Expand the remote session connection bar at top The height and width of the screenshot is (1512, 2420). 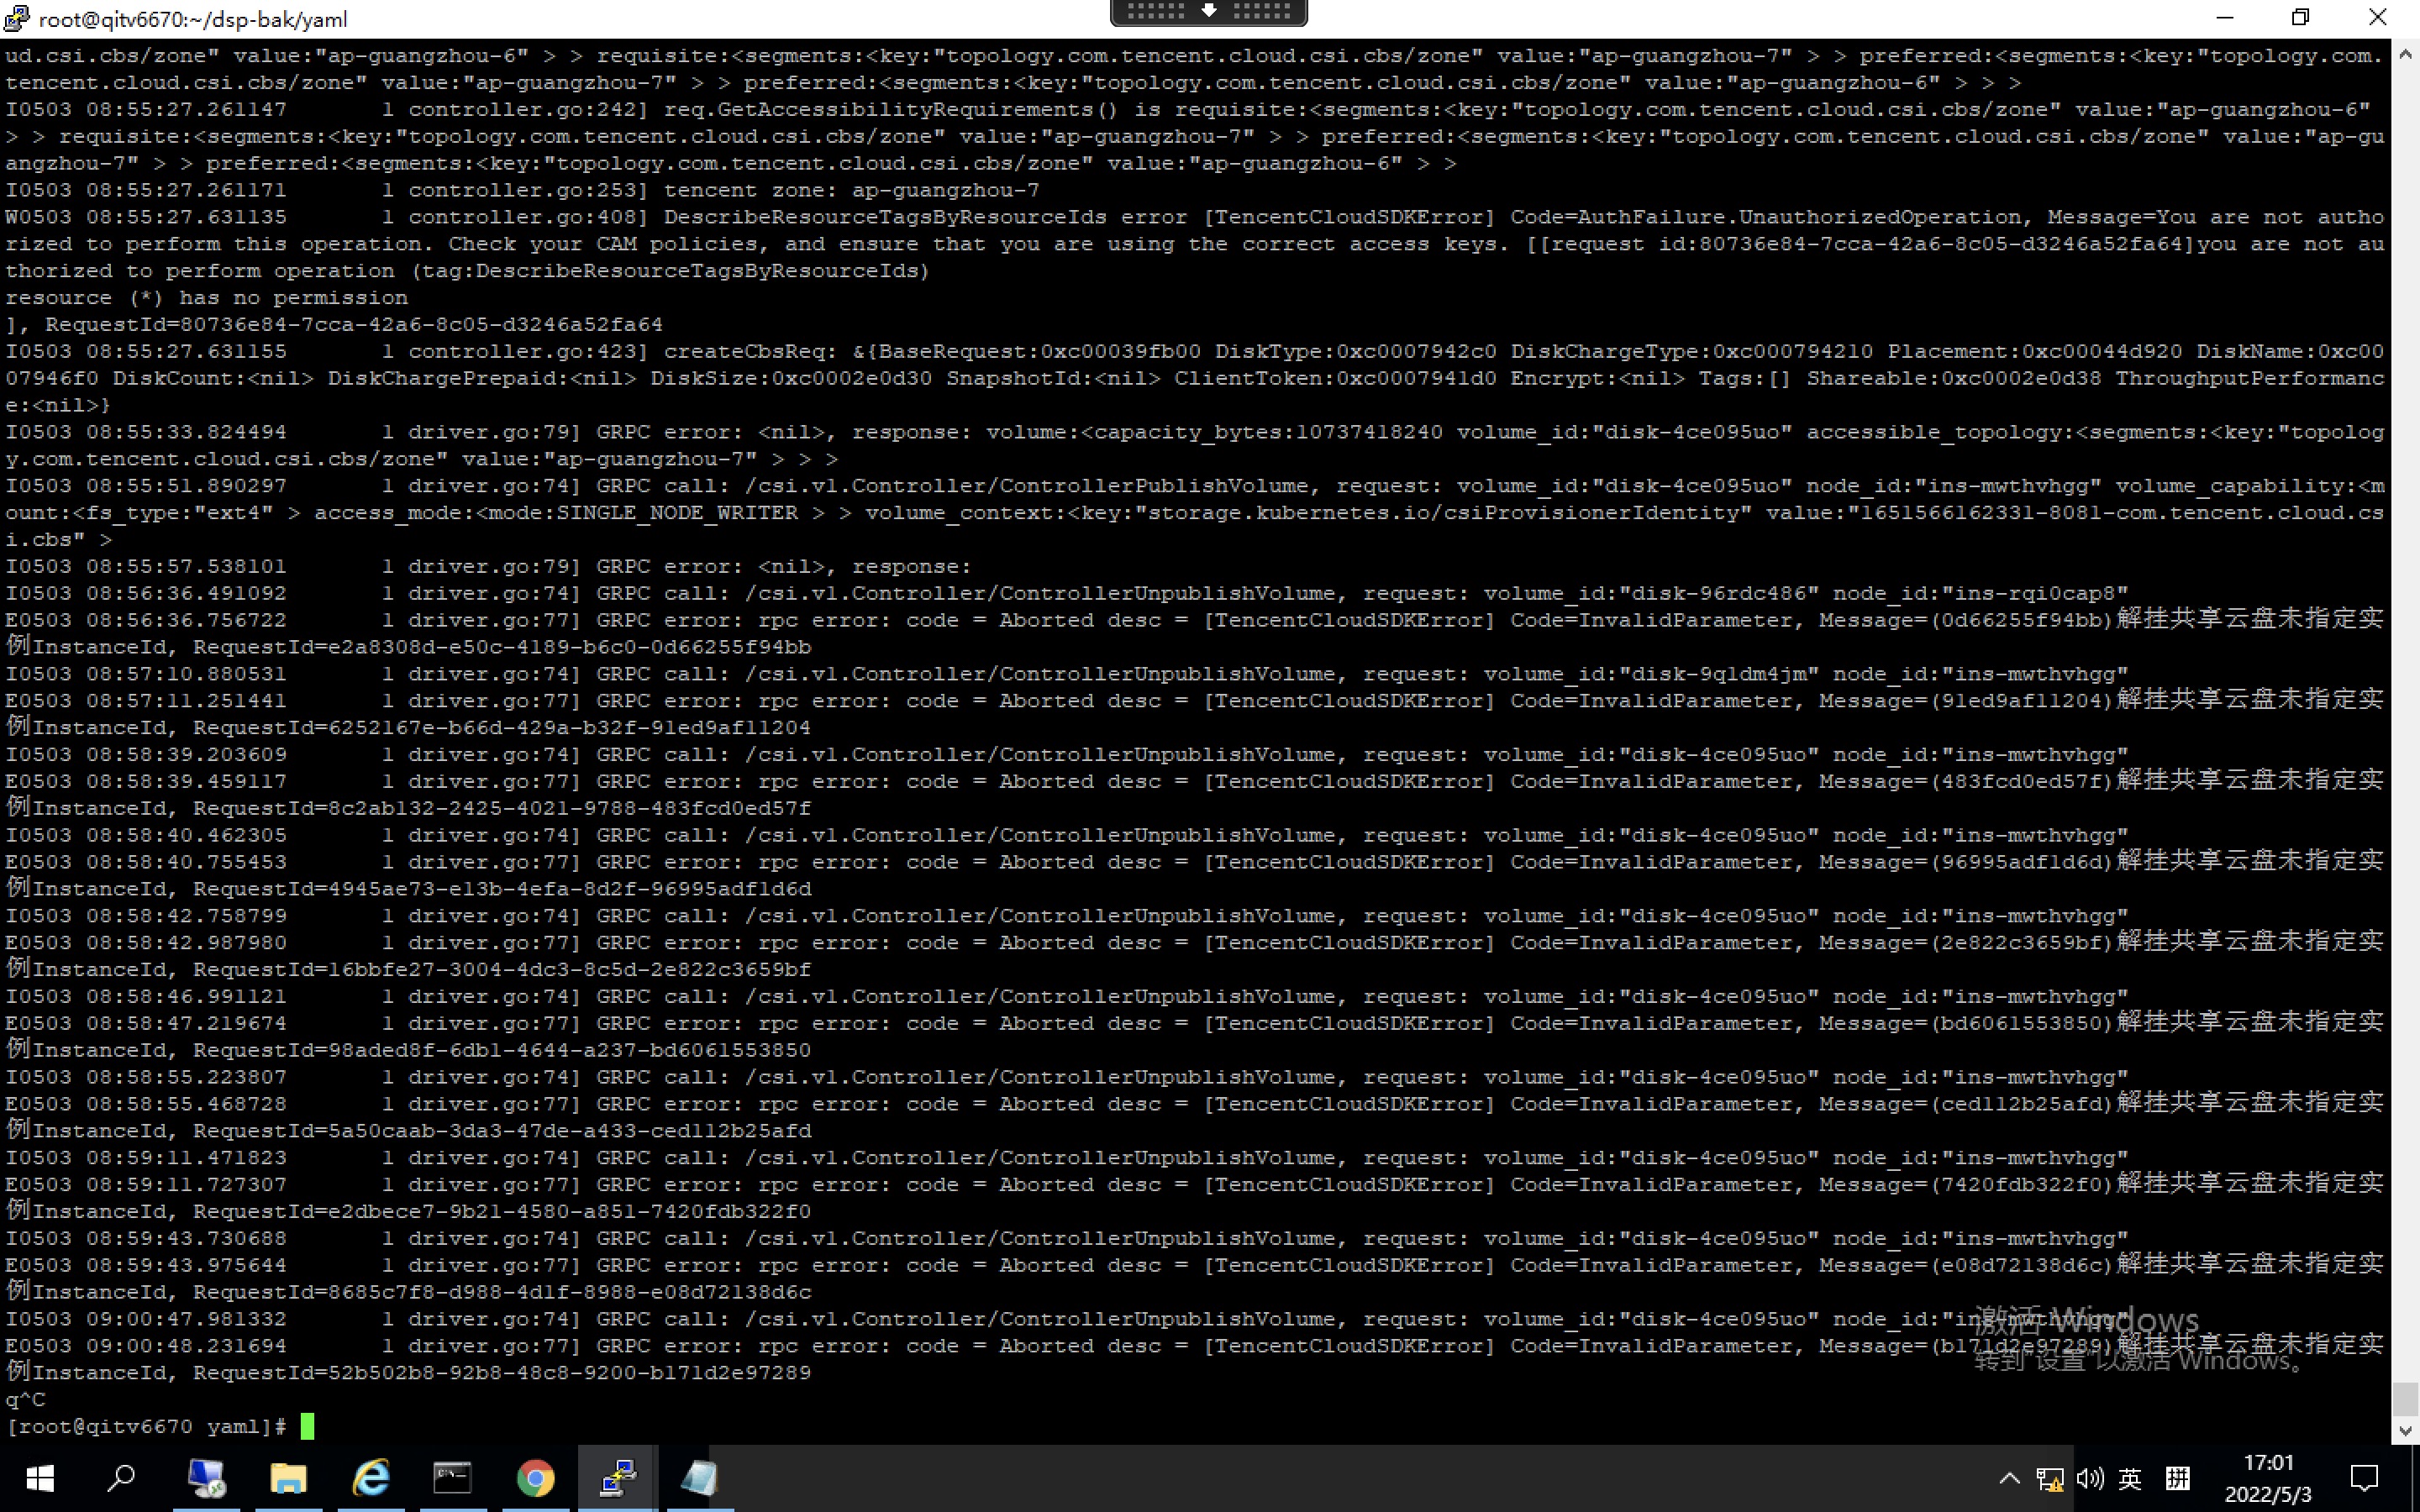coord(1208,11)
